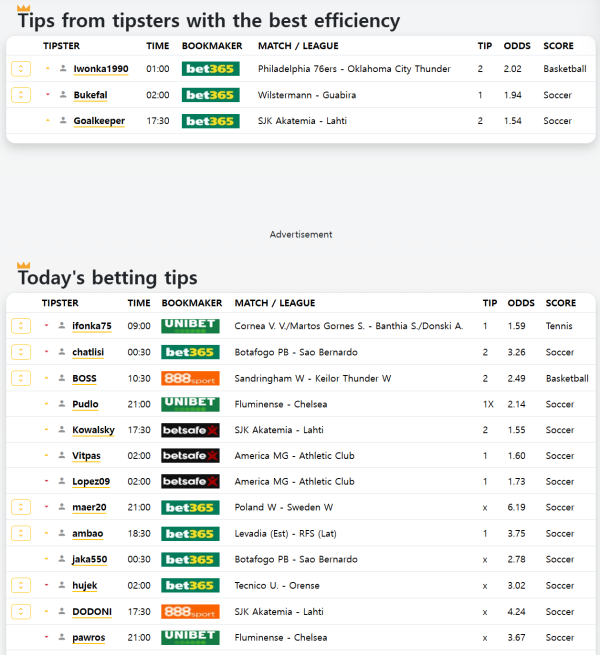Click the up-arrow trend icon beside Goalkeeper

click(47, 121)
